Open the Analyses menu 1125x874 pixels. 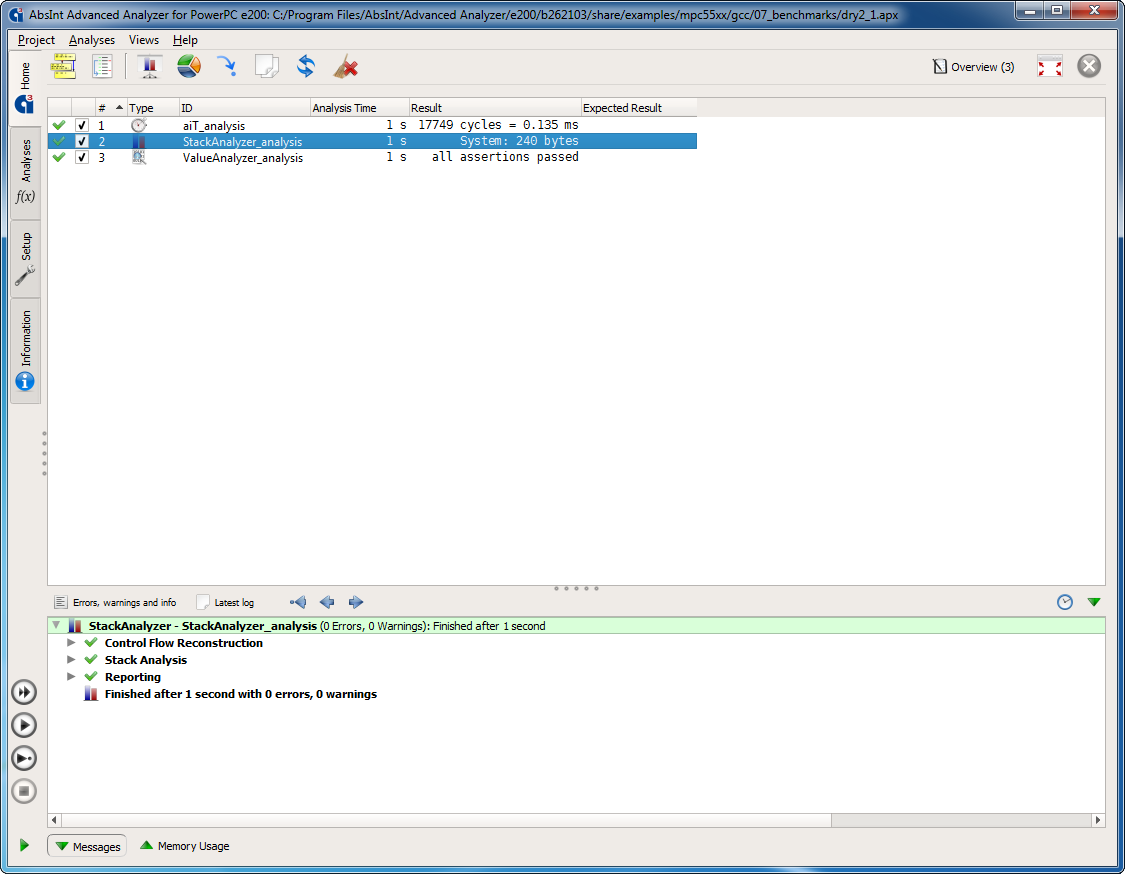(92, 40)
